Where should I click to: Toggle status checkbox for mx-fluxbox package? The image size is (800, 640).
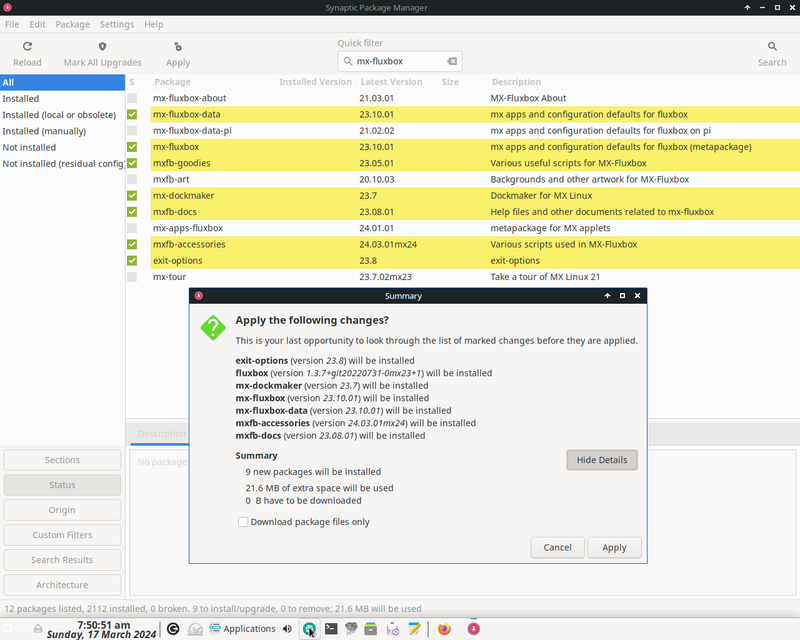pyautogui.click(x=132, y=147)
